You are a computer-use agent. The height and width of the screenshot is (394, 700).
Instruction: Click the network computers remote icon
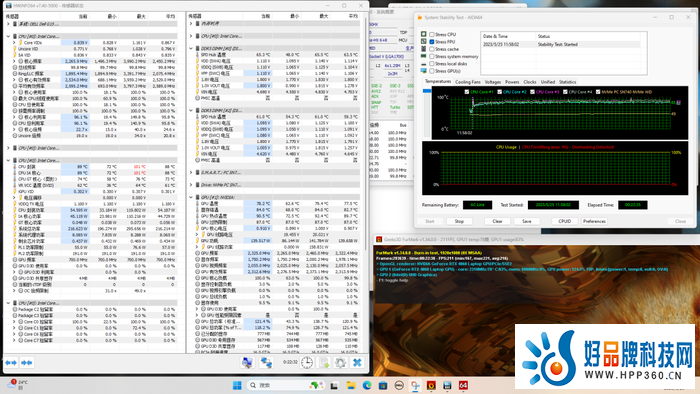point(267,363)
